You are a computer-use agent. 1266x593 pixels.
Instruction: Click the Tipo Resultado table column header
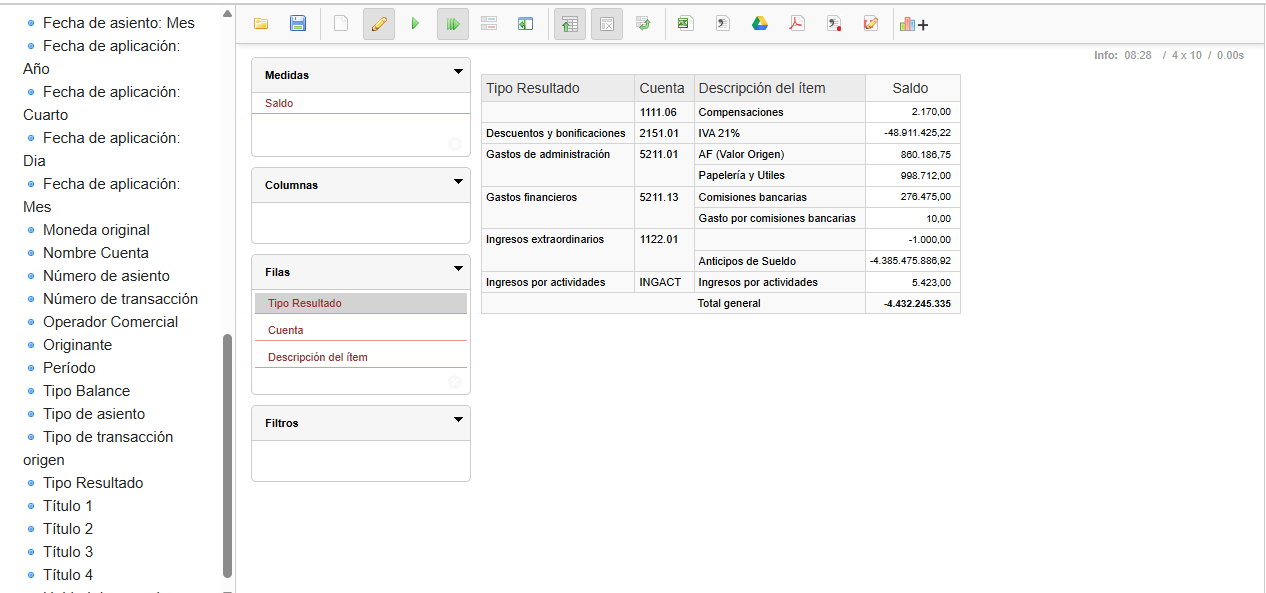click(558, 88)
